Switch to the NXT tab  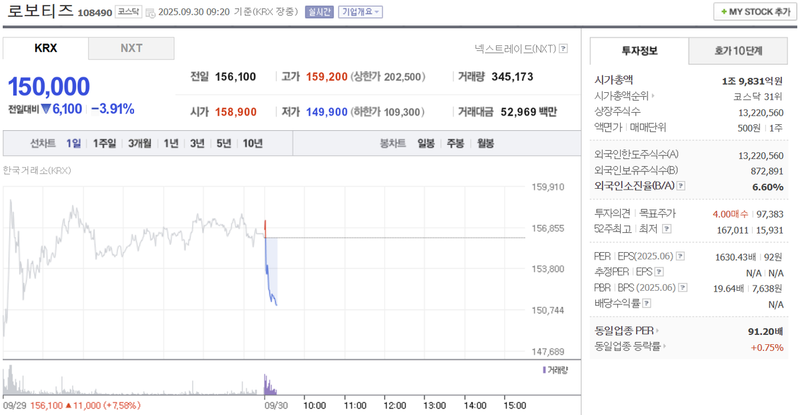tap(131, 48)
